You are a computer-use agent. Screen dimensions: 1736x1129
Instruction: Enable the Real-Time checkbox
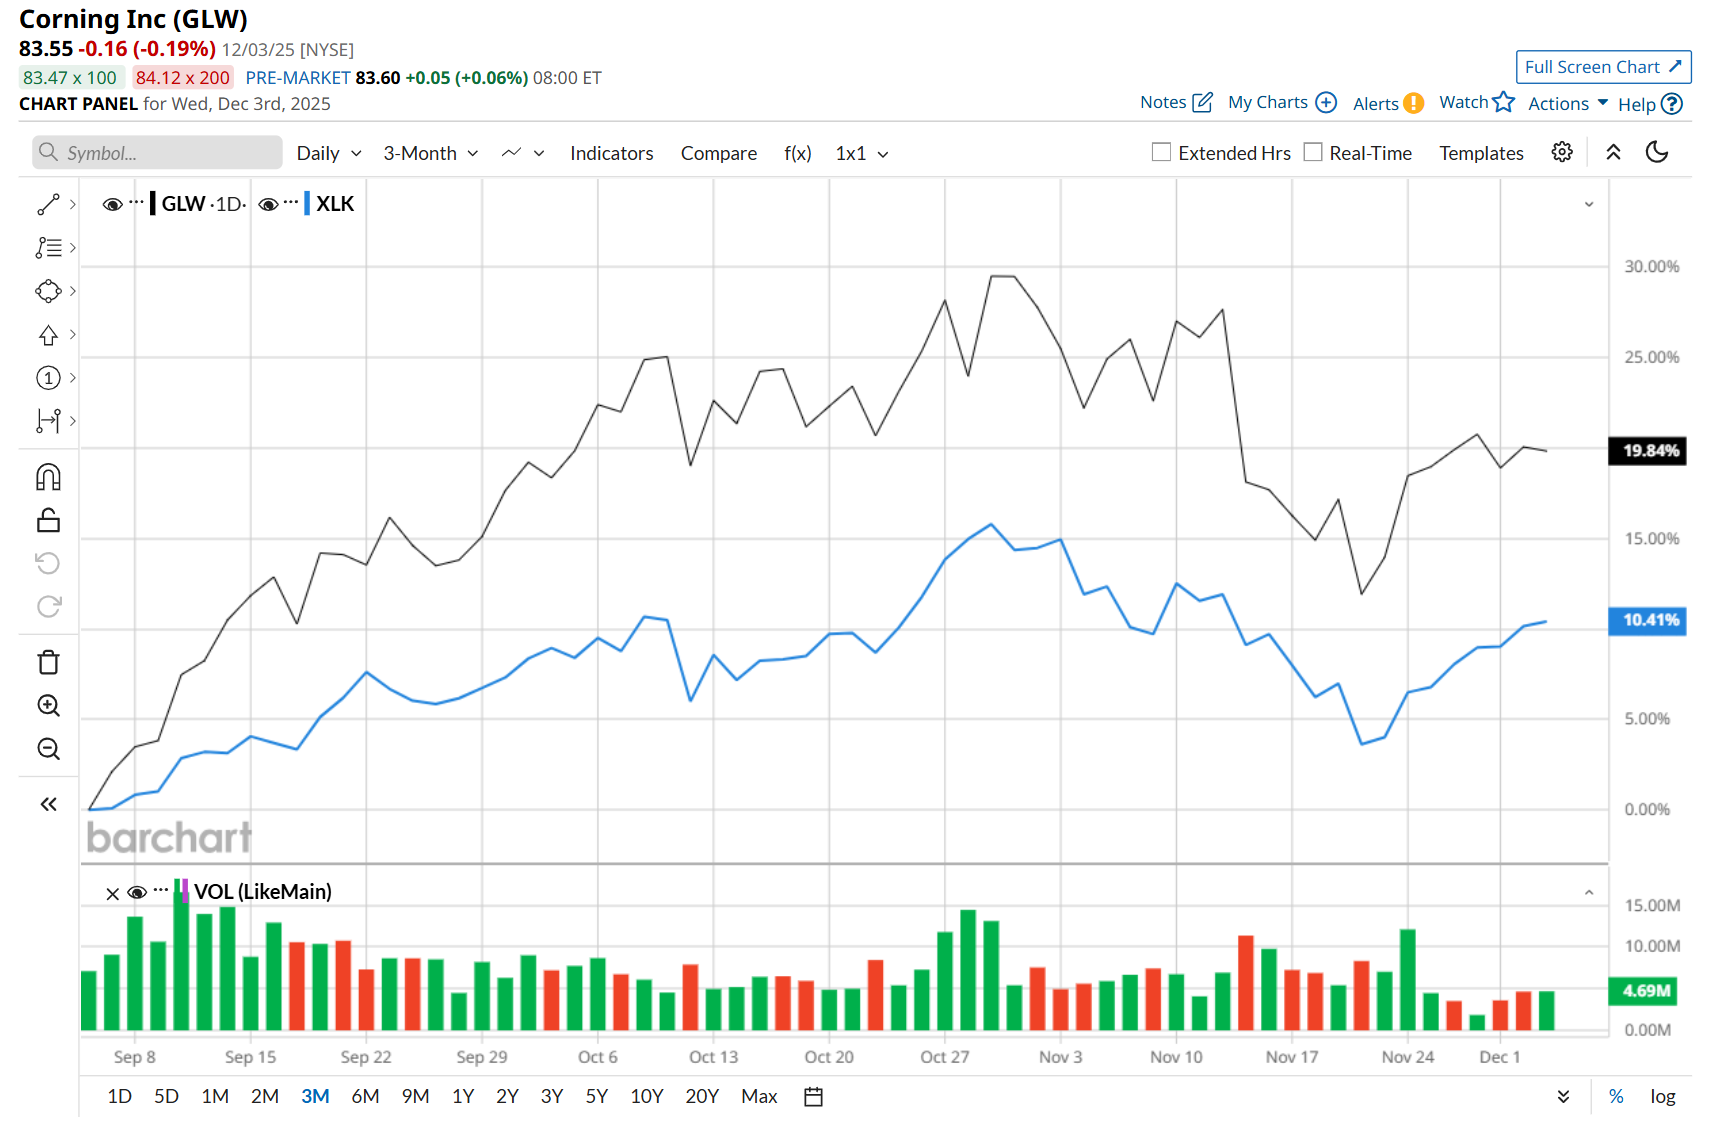(1313, 152)
